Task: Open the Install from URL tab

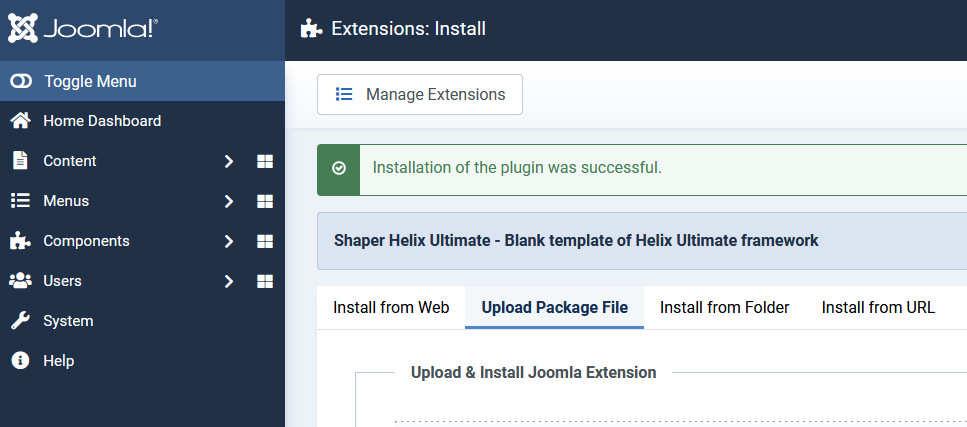Action: tap(878, 308)
